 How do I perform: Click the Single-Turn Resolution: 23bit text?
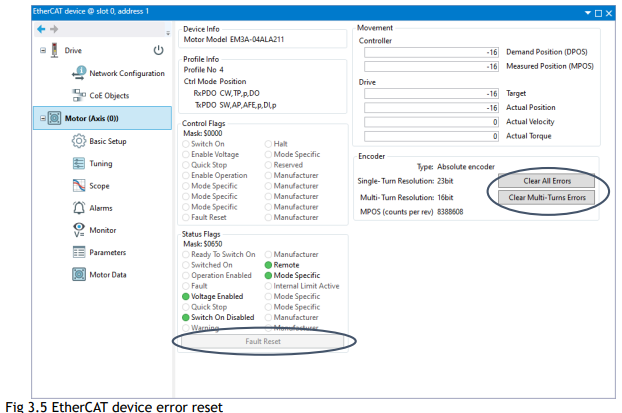tap(405, 181)
